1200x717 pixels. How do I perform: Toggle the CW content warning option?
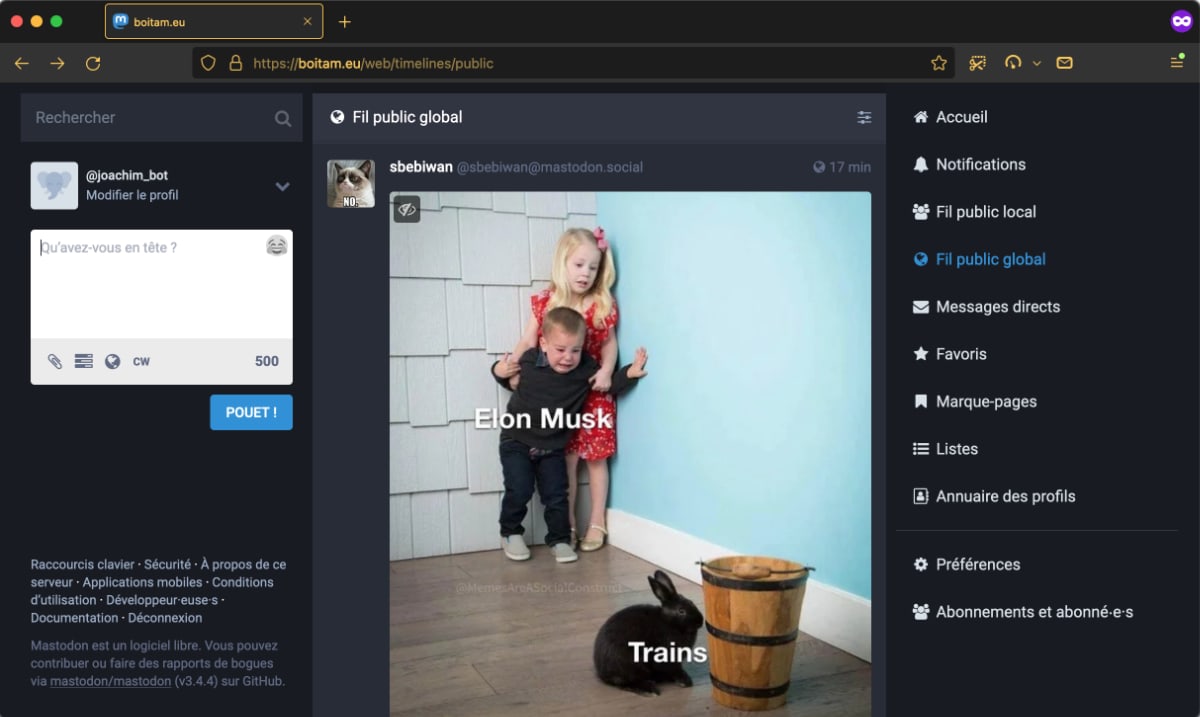(139, 361)
